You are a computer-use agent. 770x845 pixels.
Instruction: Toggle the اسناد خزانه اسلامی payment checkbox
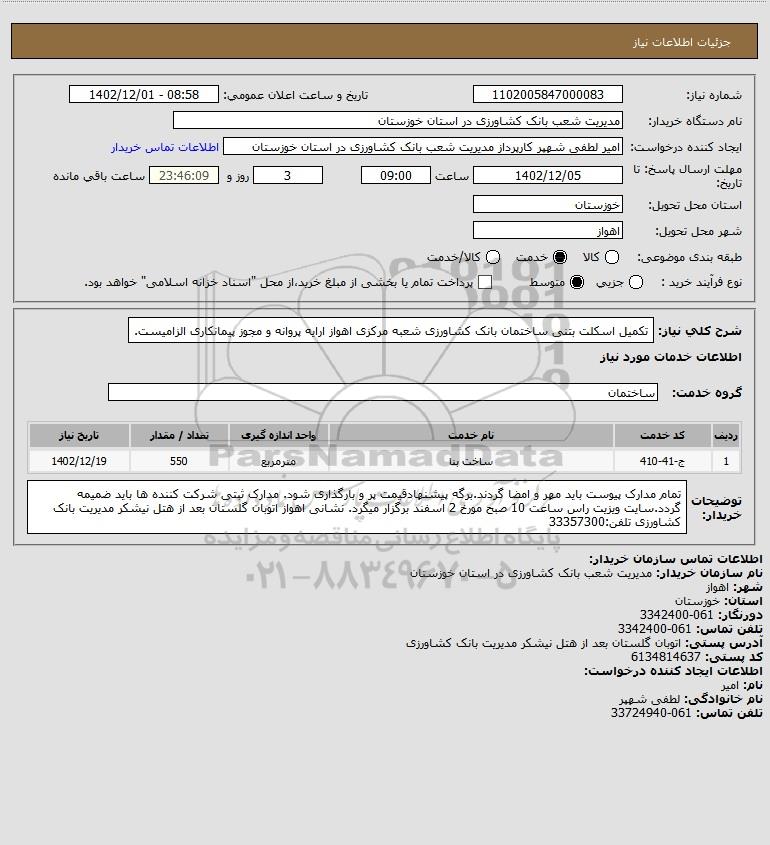tap(485, 282)
